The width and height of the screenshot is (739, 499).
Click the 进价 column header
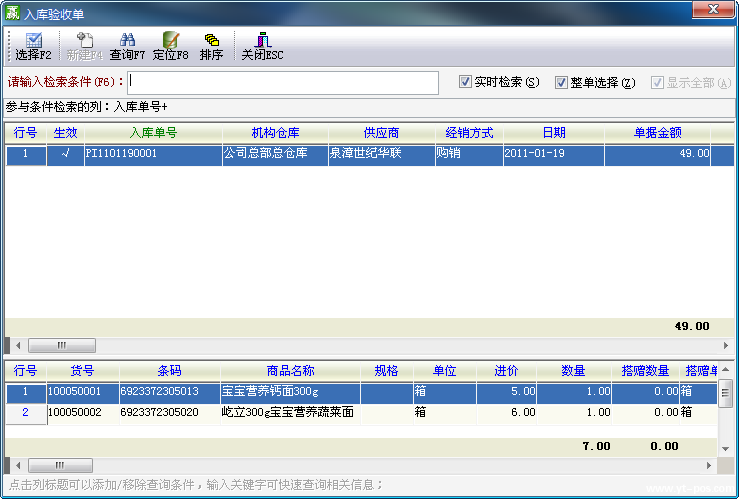coord(506,371)
